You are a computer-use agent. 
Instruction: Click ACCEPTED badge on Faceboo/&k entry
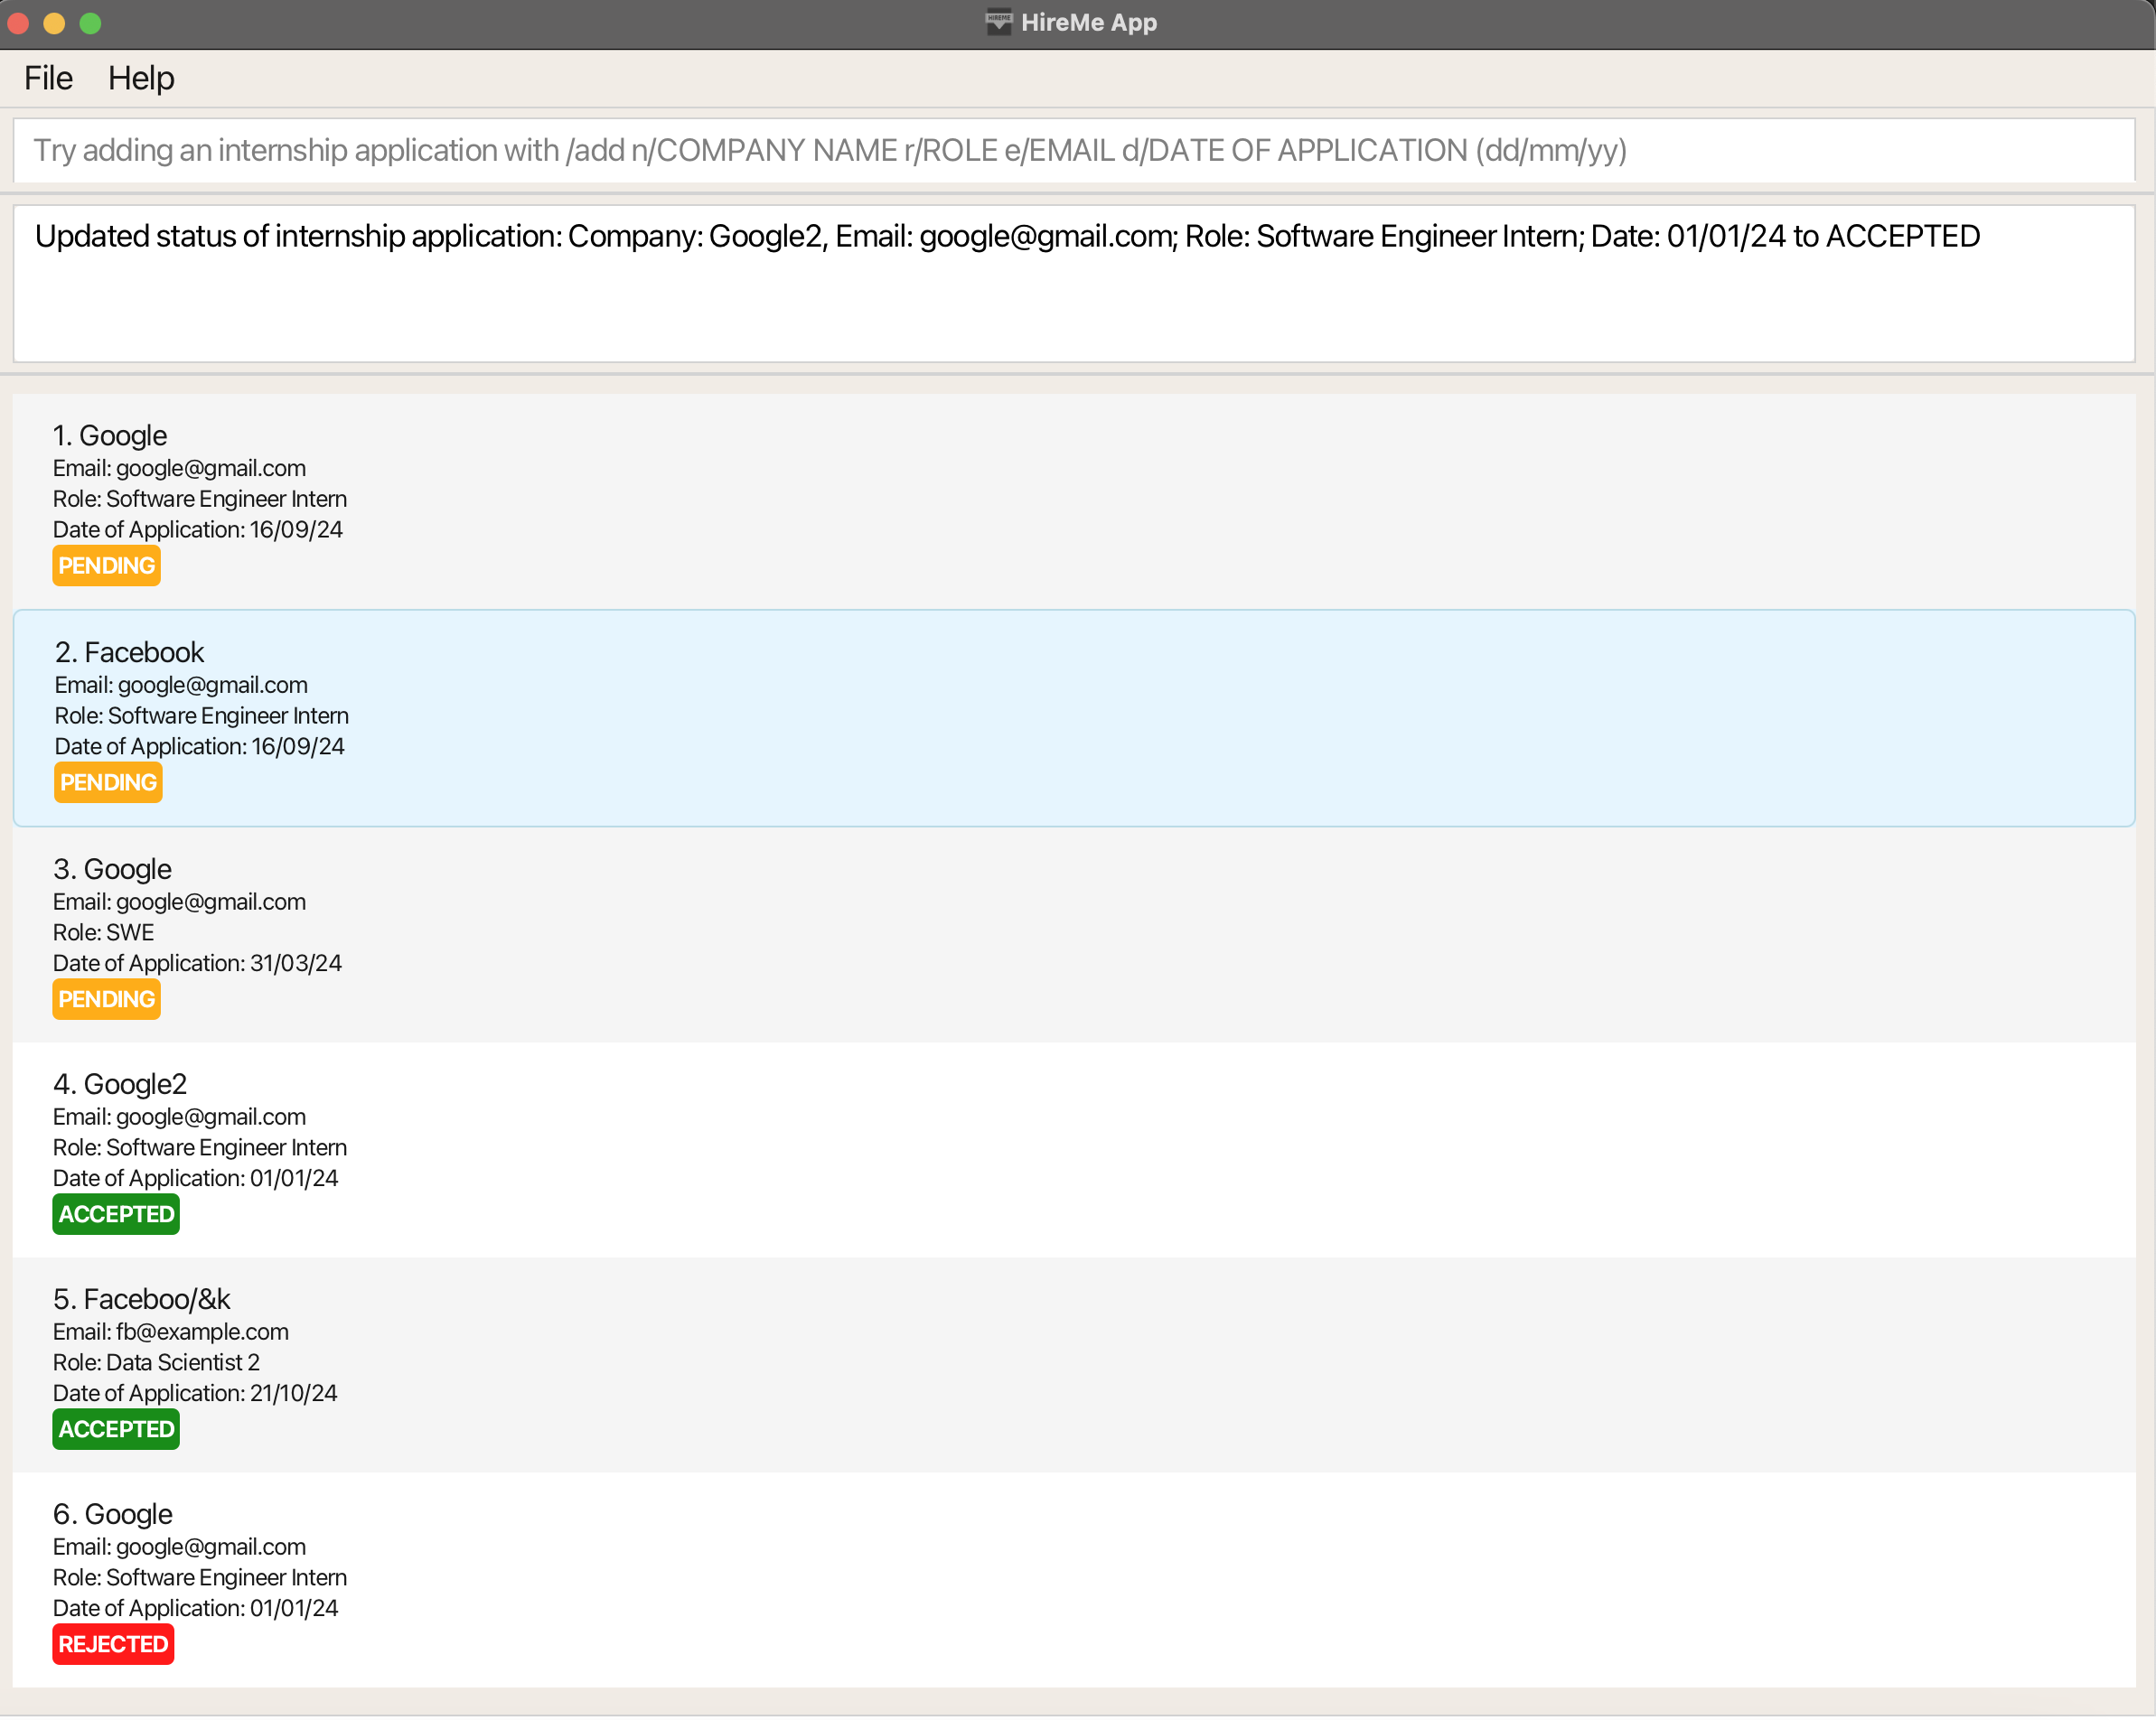116,1429
